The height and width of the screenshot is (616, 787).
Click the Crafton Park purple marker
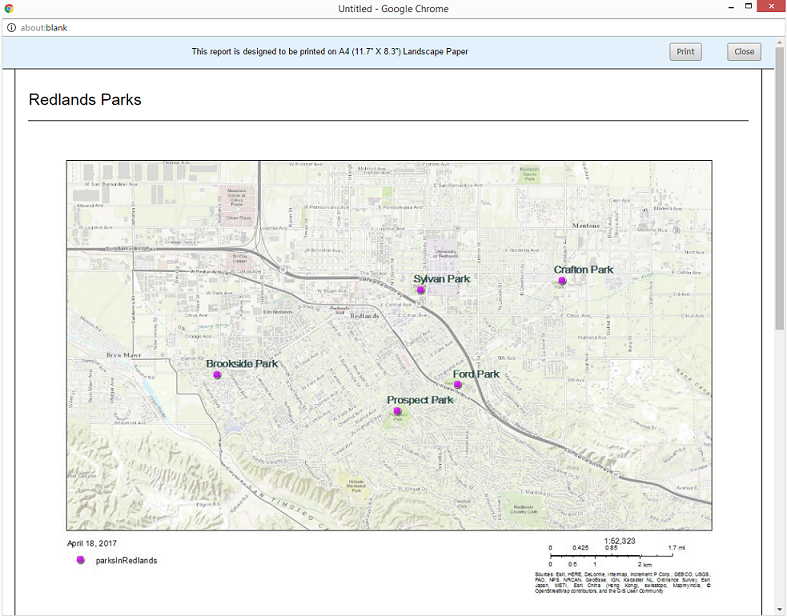562,281
